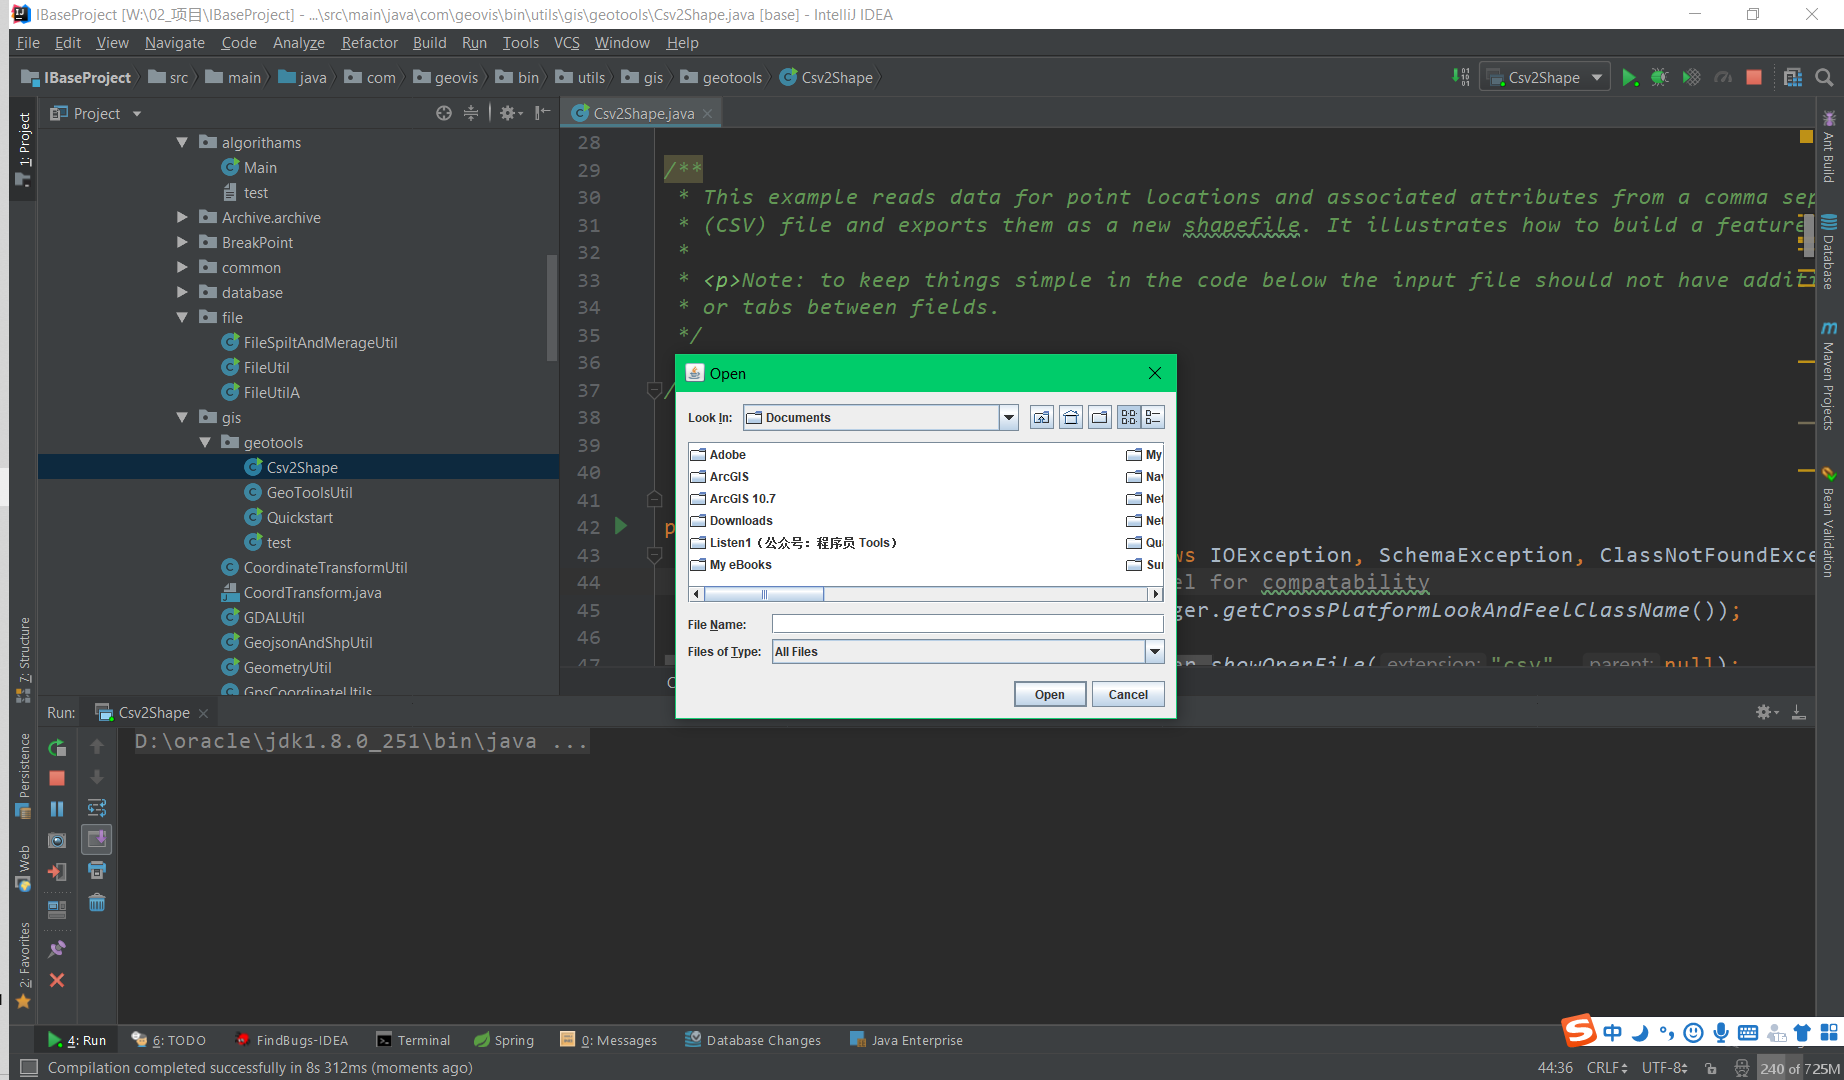The image size is (1844, 1080).
Task: Switch Open dialog to Details view
Action: (x=1153, y=418)
